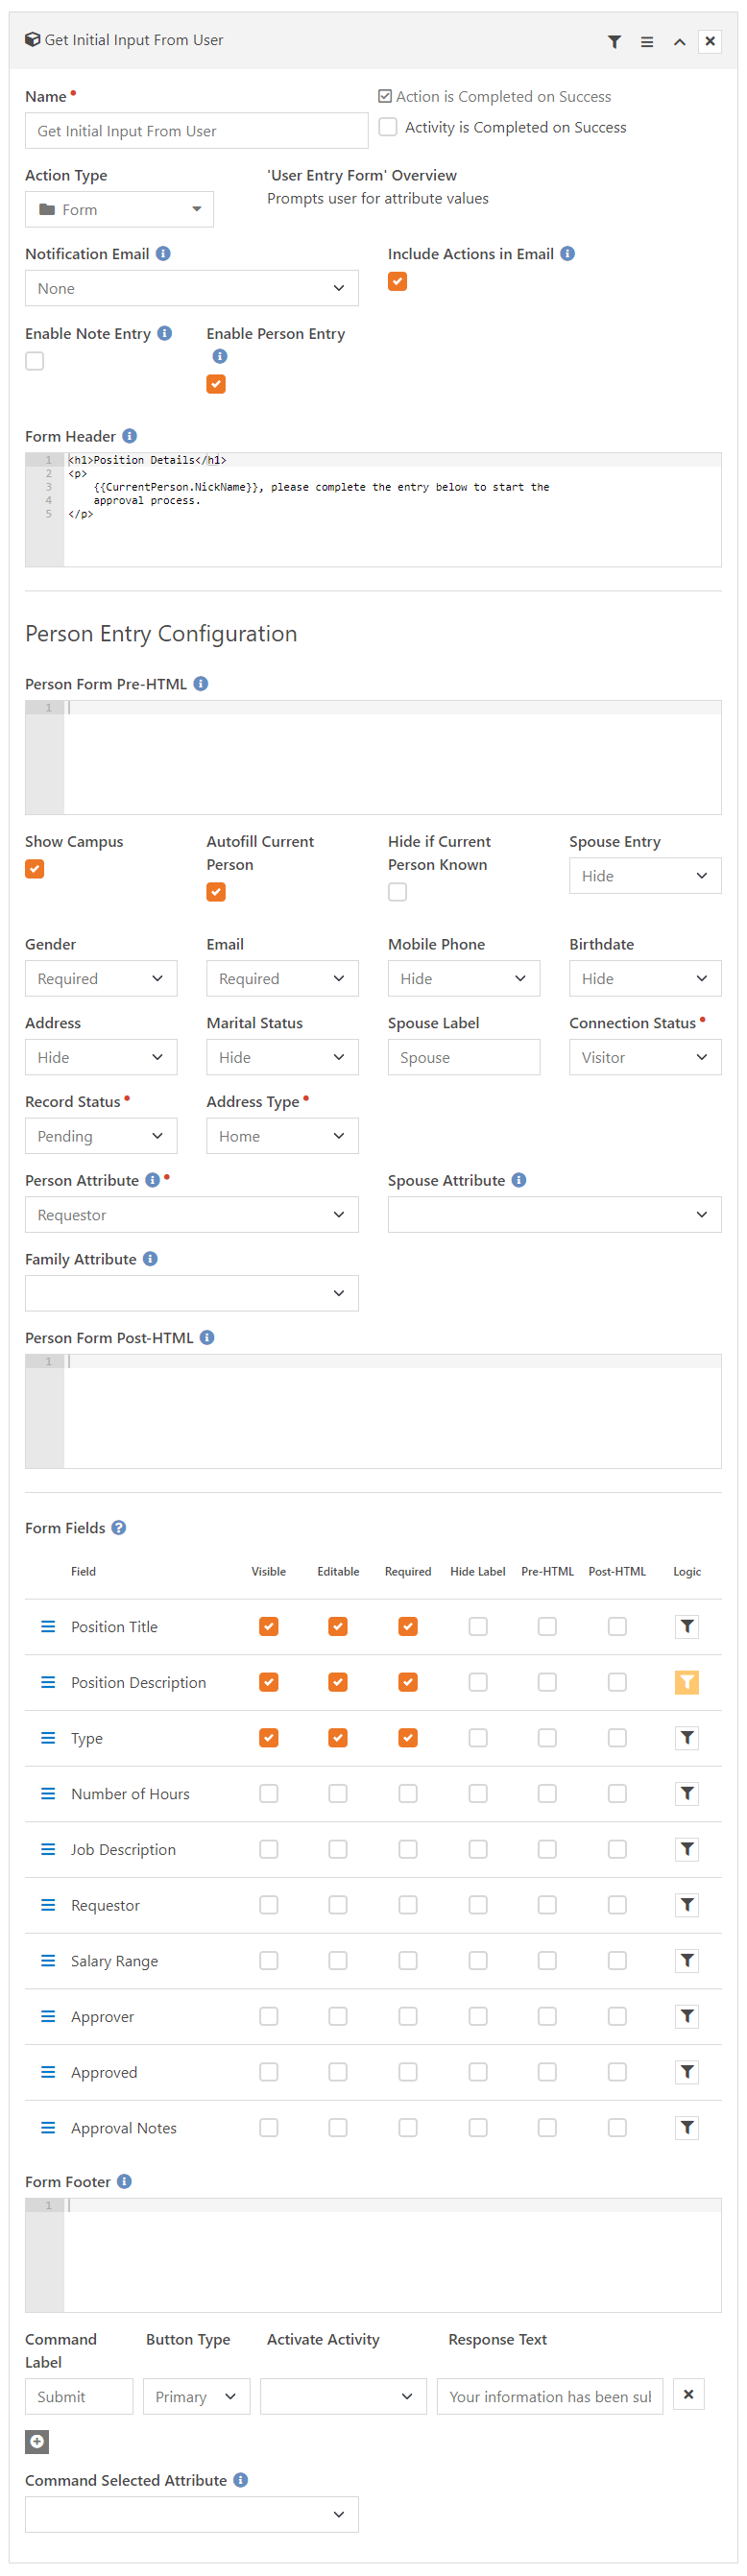Viewport: 747px width, 2576px height.
Task: Open the Person Attribute Requestor dropdown
Action: tap(191, 1214)
